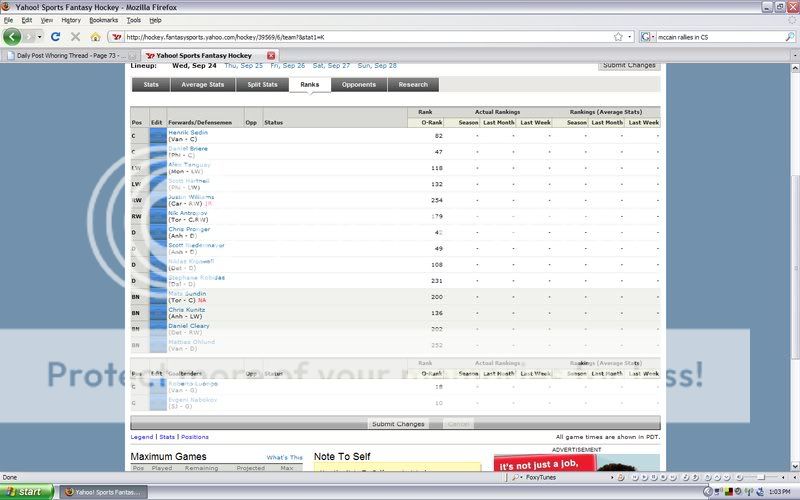
Task: Open the Thu, Sep 25 lineup link
Action: 244,65
